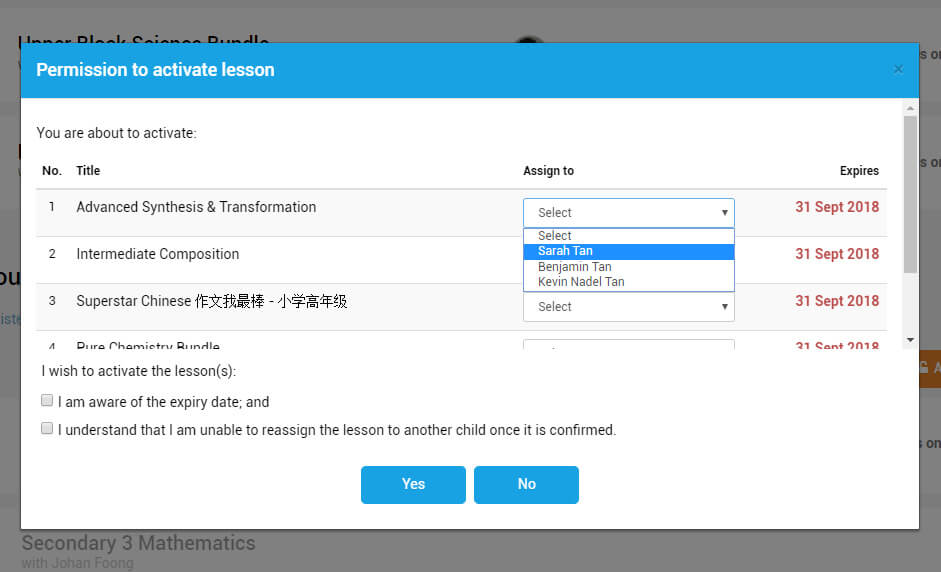Image resolution: width=941 pixels, height=572 pixels.
Task: Click the dialog's vertical scrollbar thumb
Action: [x=910, y=194]
